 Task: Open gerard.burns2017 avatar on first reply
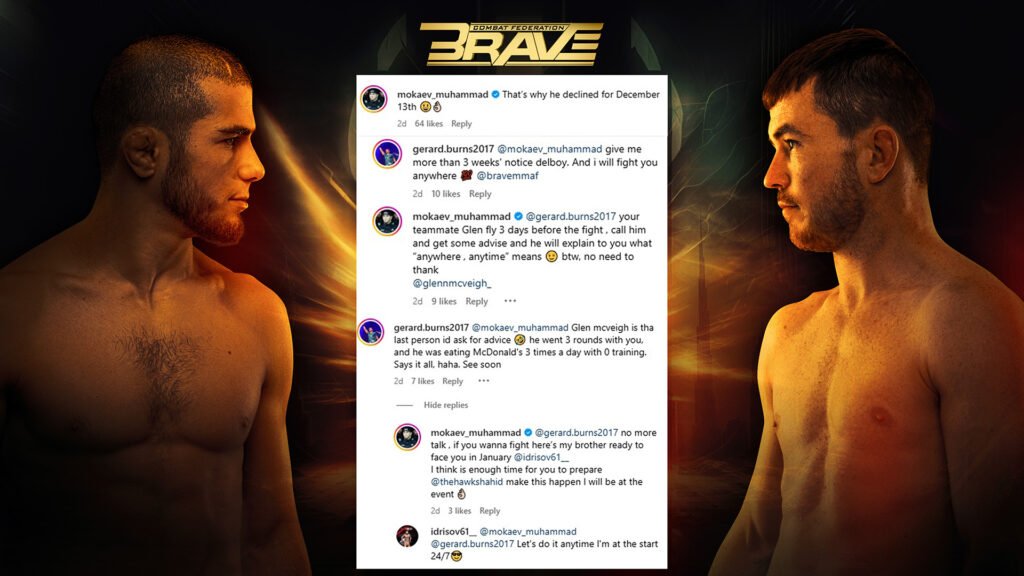[x=387, y=154]
